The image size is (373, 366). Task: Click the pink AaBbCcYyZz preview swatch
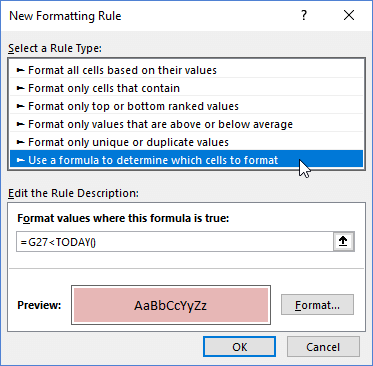171,305
